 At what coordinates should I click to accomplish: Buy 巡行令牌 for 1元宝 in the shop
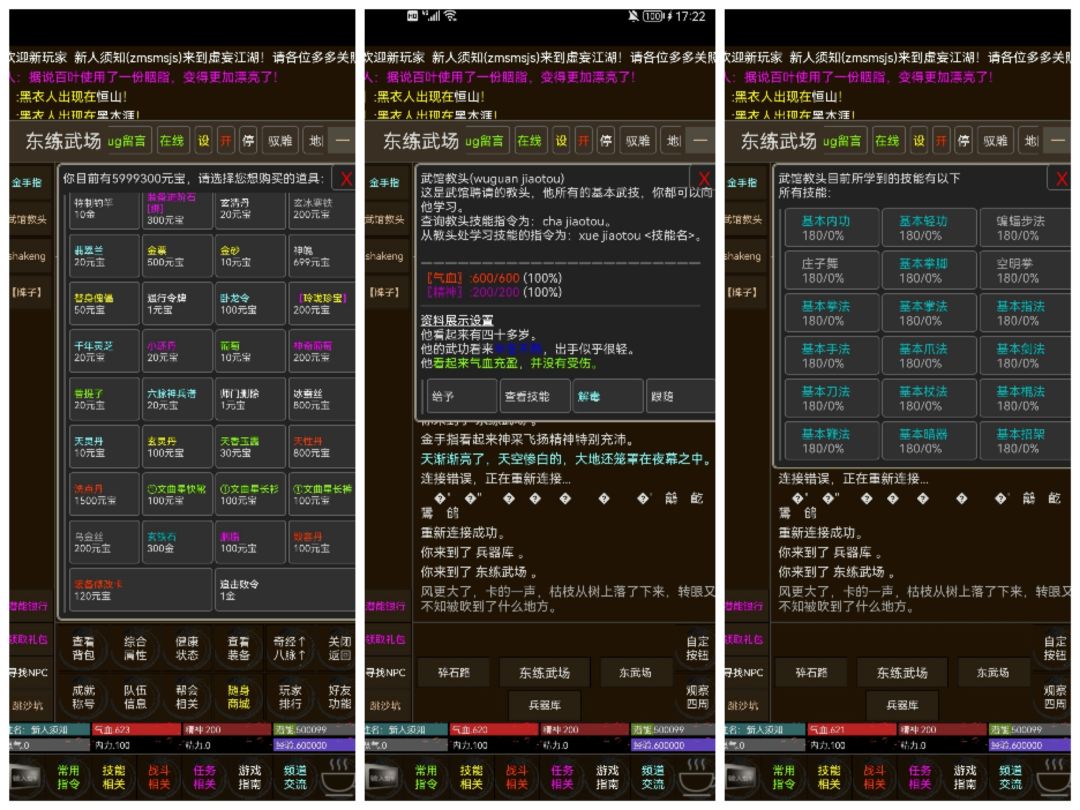[x=176, y=304]
